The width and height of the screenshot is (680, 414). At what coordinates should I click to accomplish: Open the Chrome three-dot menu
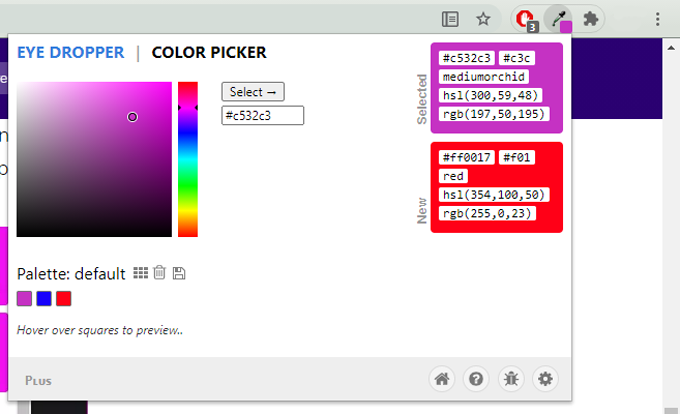[x=657, y=19]
